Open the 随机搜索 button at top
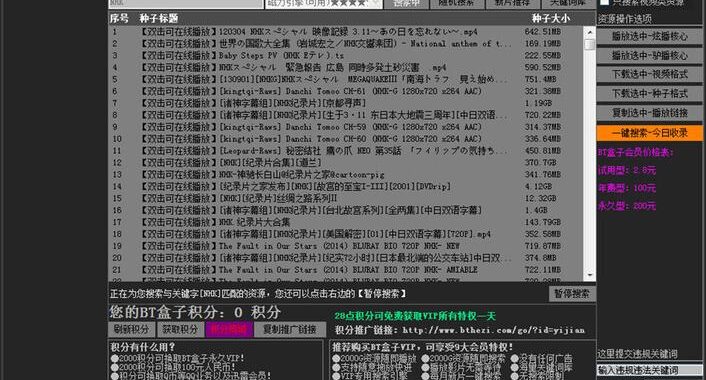 click(x=456, y=4)
